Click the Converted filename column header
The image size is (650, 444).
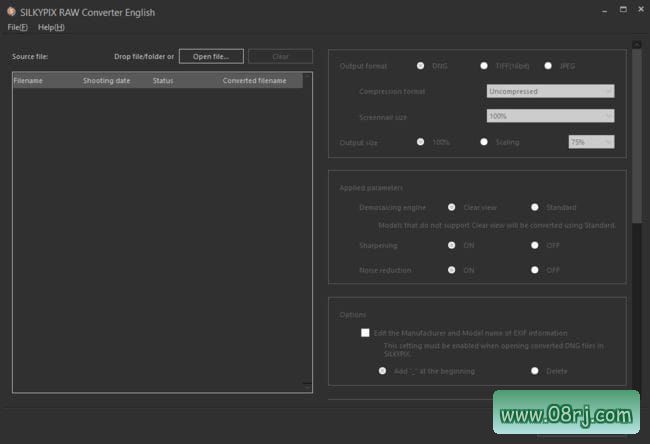[x=255, y=80]
